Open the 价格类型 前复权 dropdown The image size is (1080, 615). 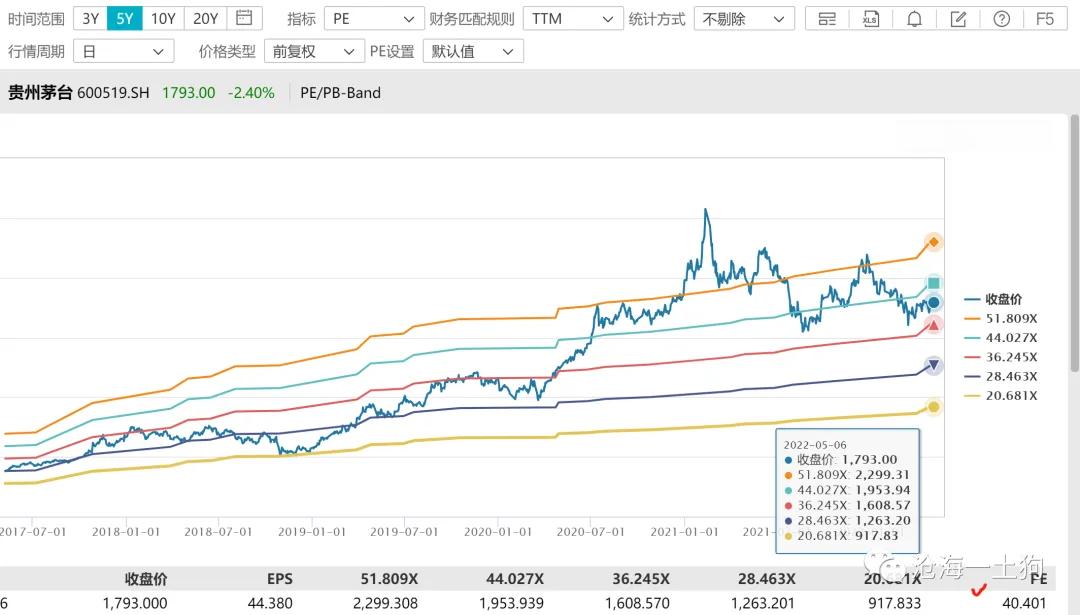pos(313,51)
